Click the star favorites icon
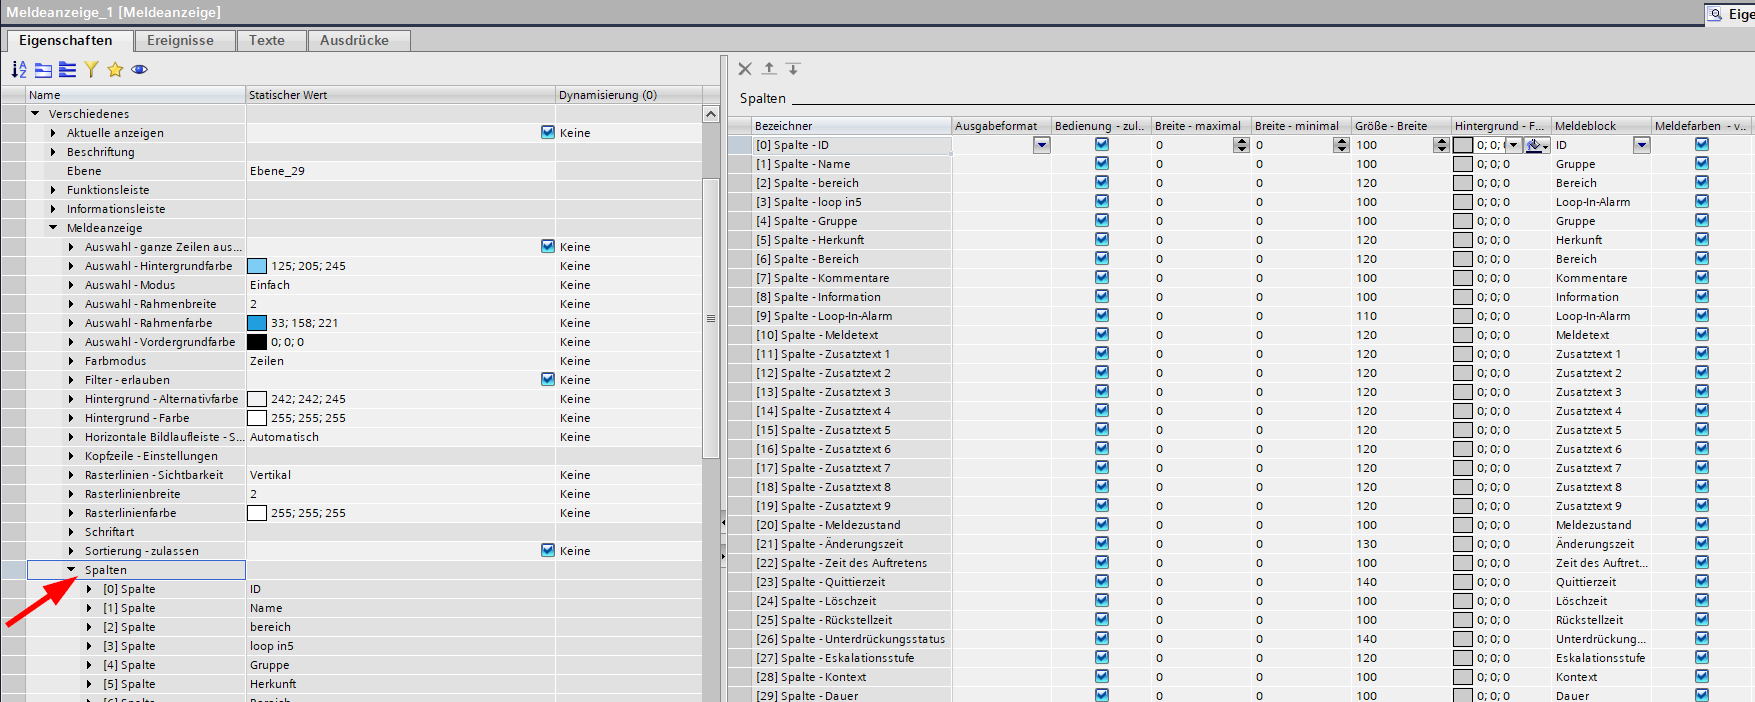Viewport: 1755px width, 702px height. pos(115,69)
